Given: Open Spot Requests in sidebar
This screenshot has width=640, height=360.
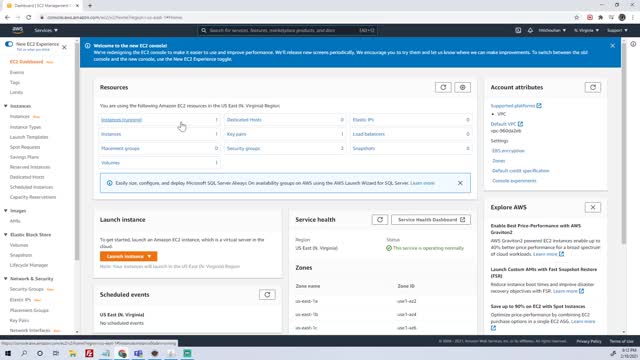Looking at the screenshot, I should click(x=25, y=147).
